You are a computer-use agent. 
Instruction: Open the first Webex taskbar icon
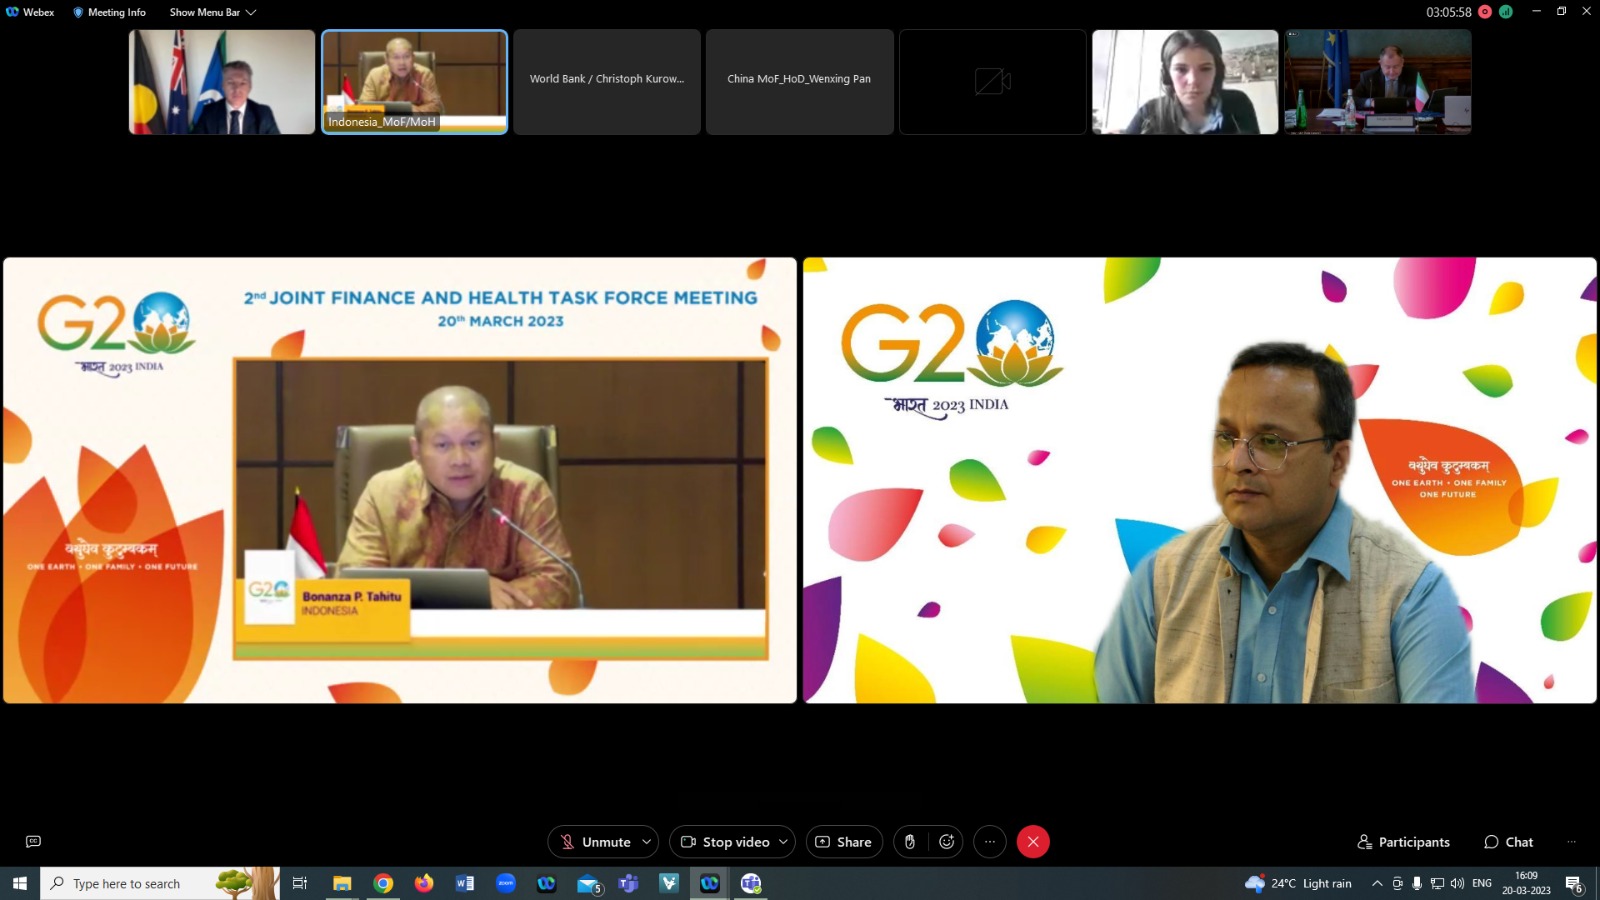(546, 883)
